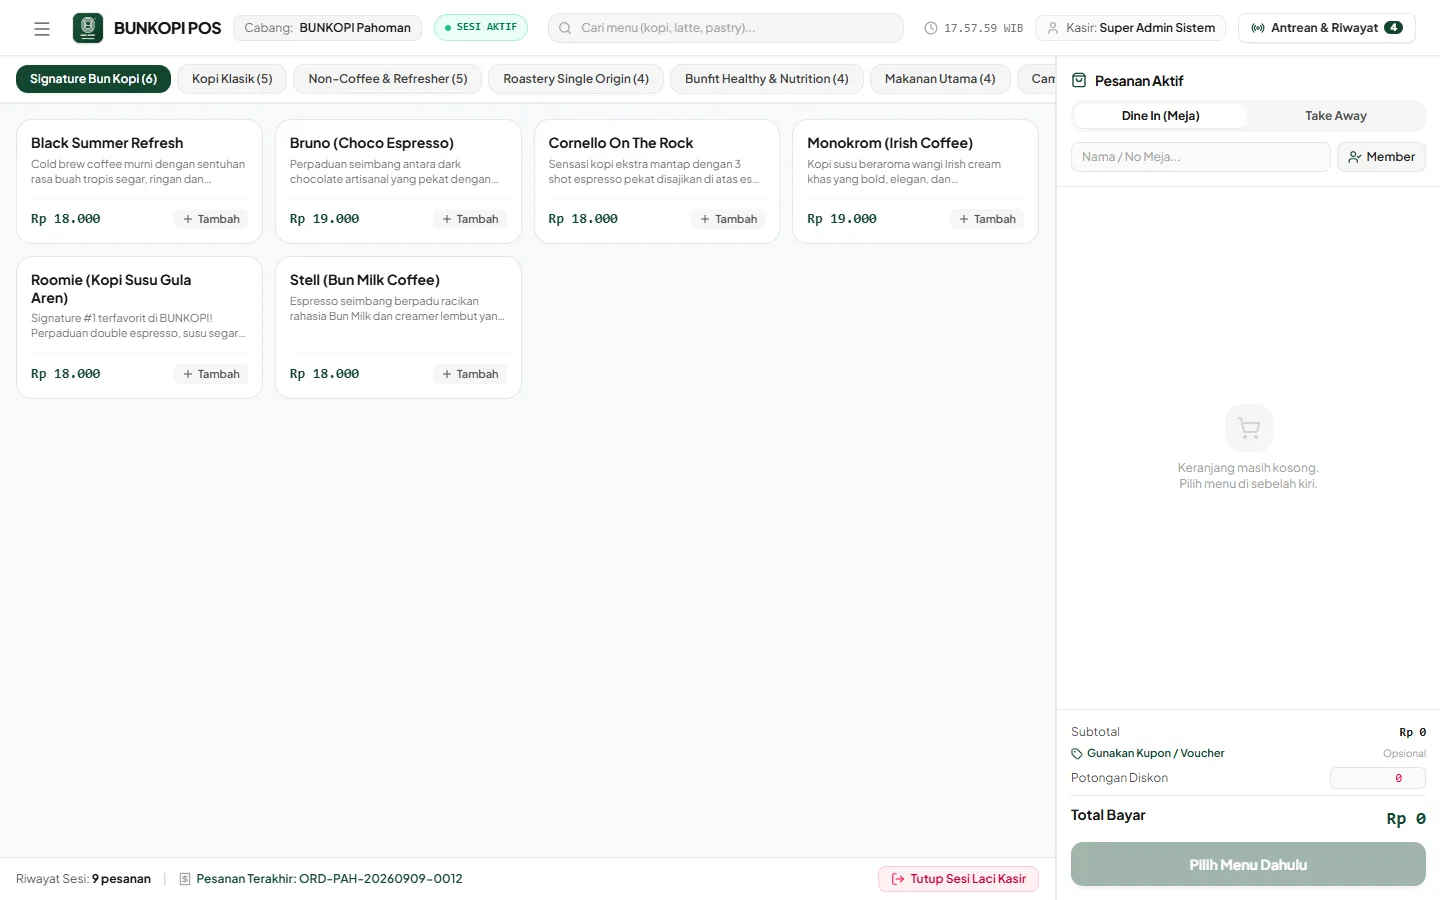Open Roastery Single Origin (4) category
This screenshot has width=1440, height=900.
(x=576, y=79)
